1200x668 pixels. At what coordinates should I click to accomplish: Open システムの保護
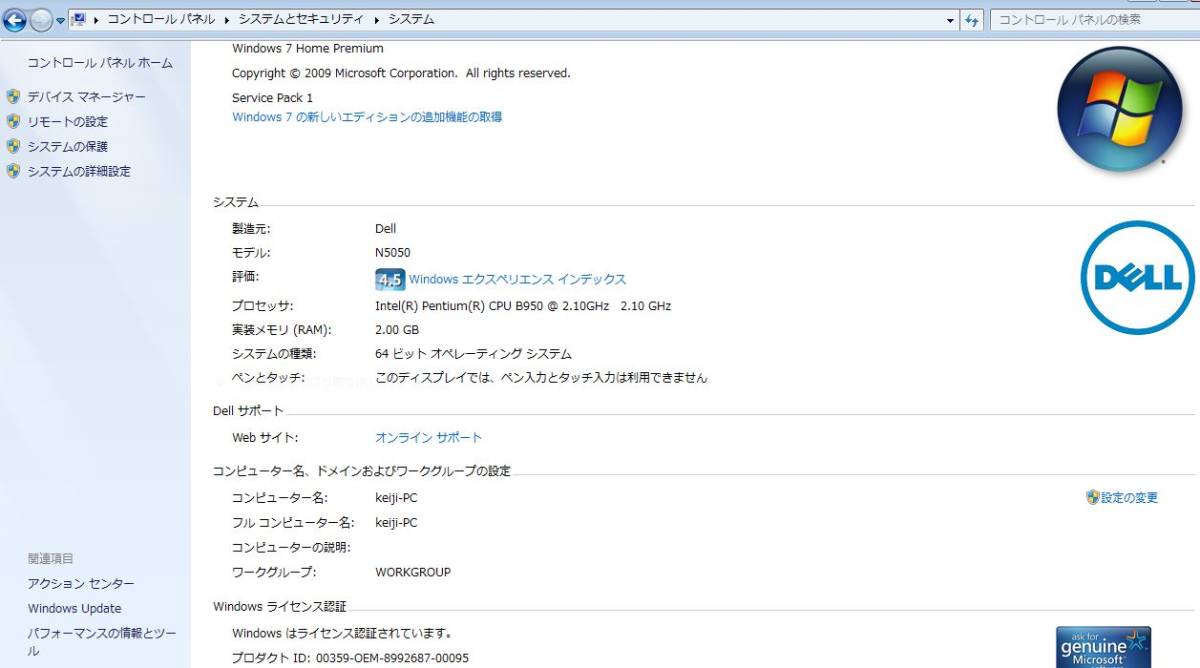pos(67,147)
